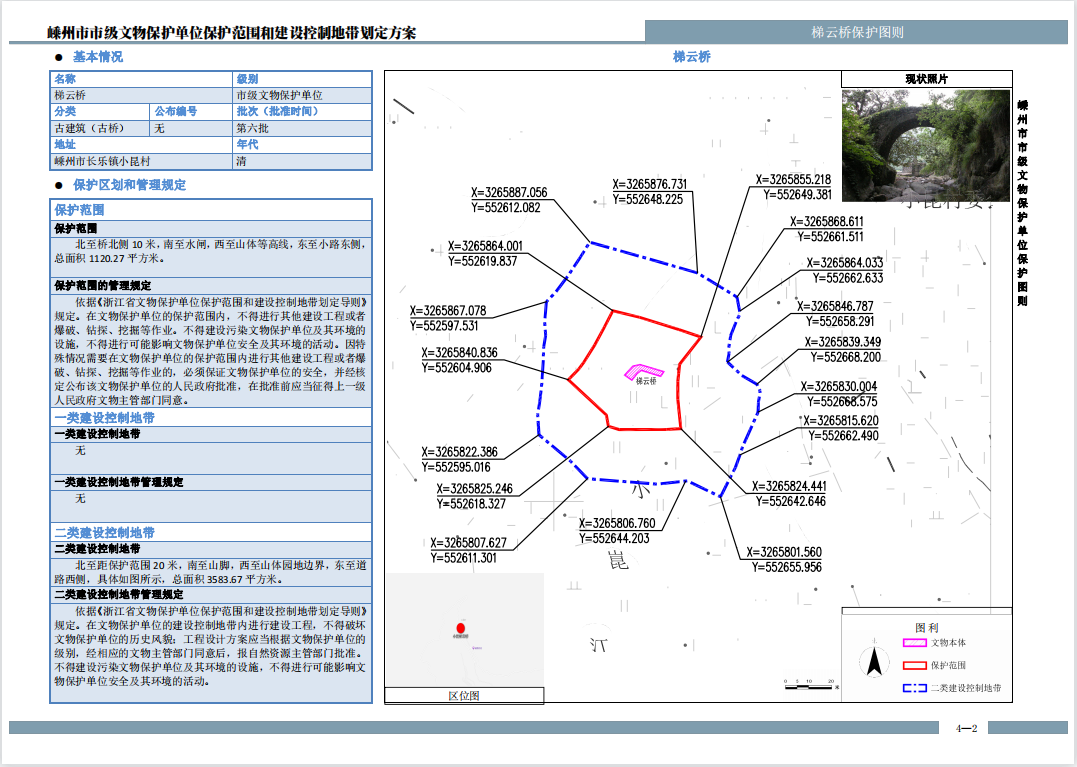
Task: Click the 市级文物保护单位 table cell
Action: [279, 95]
